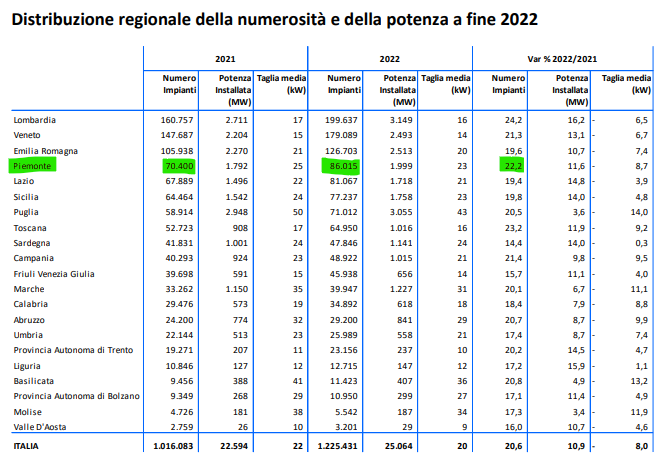Click the Marche row label
The image size is (661, 463).
(29, 289)
